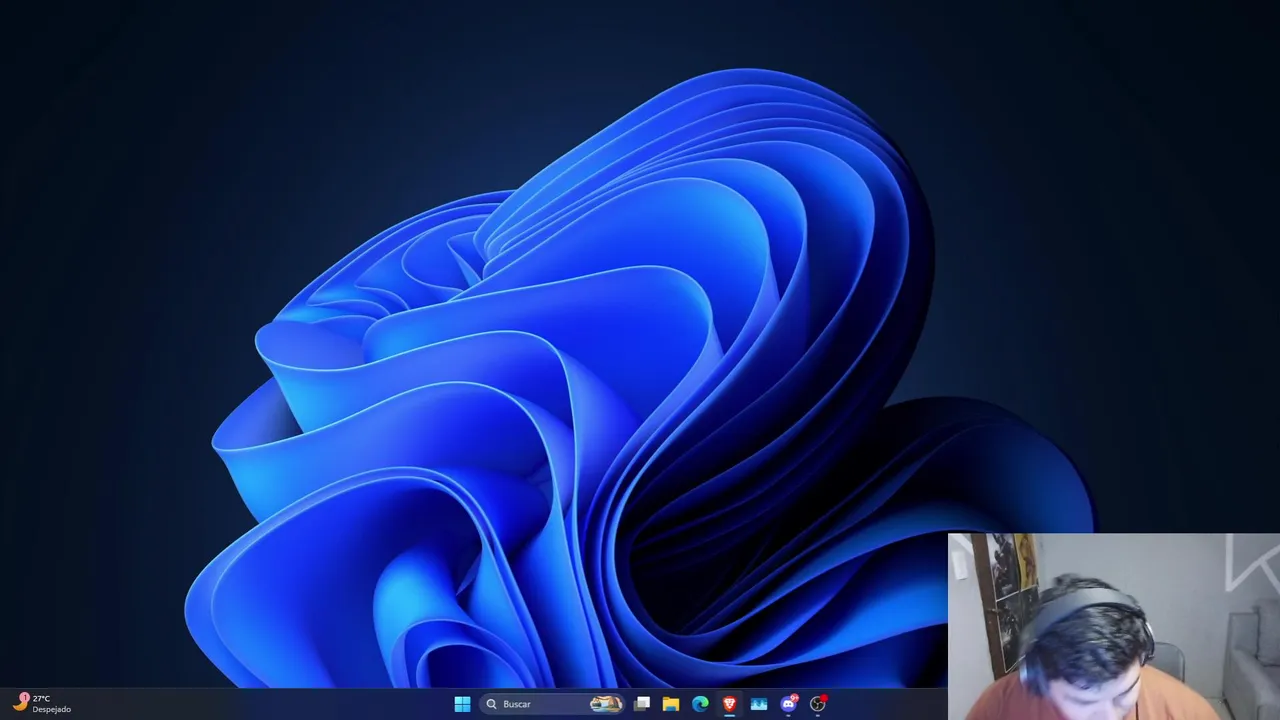The height and width of the screenshot is (720, 1280).
Task: Open the search highlight picture in Buscar
Action: coord(606,704)
